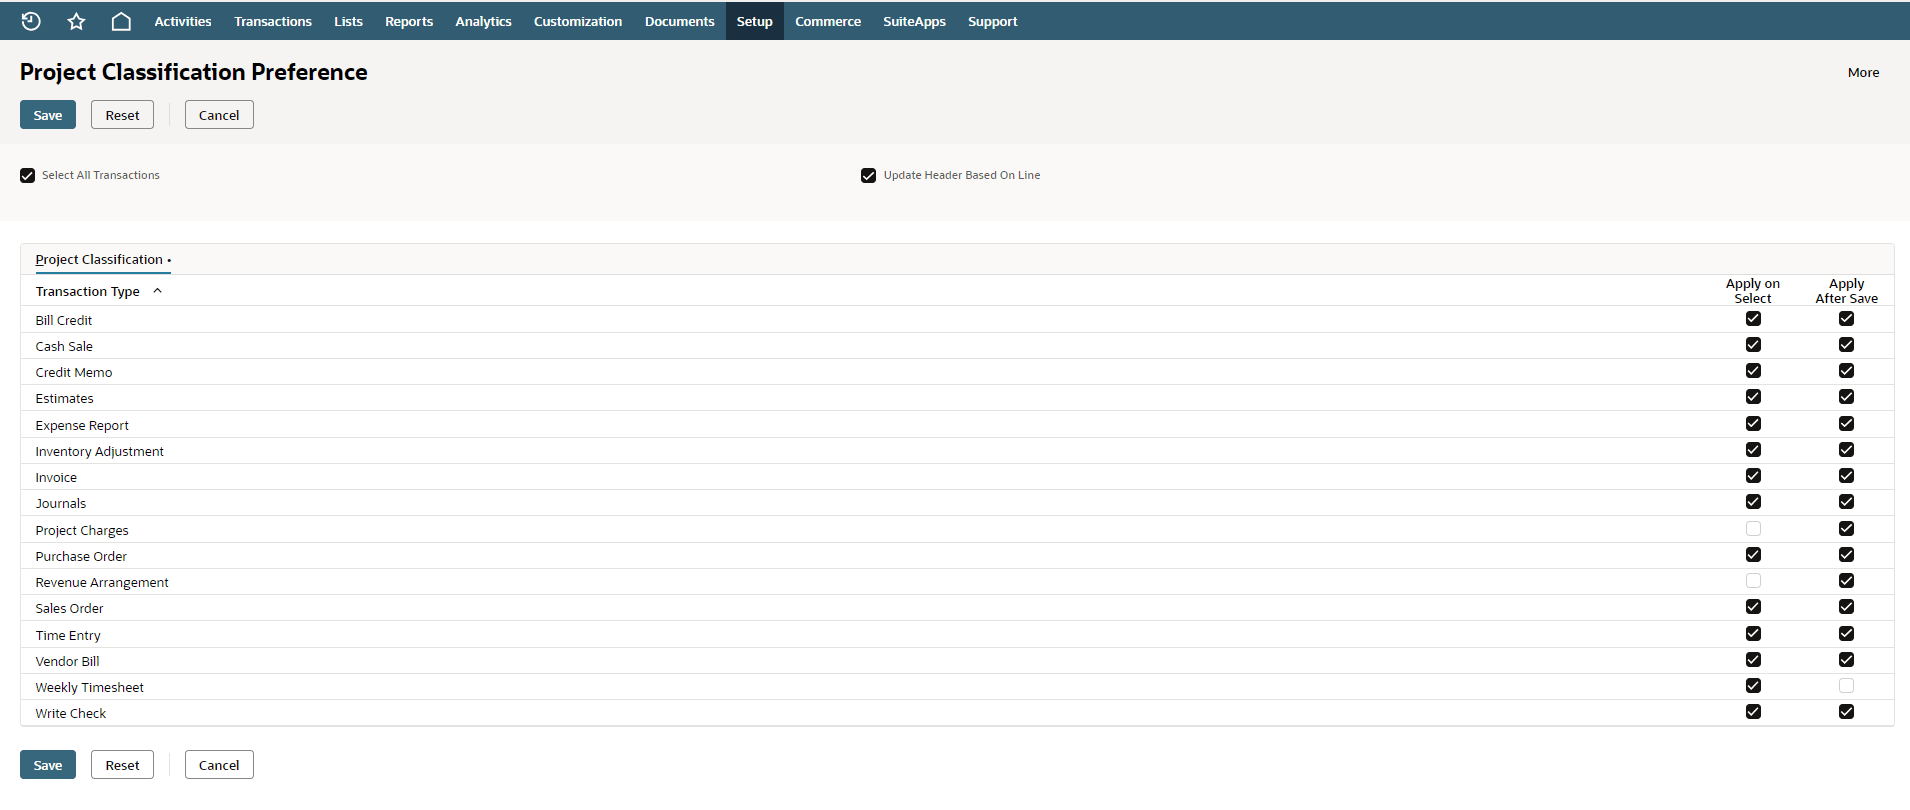Image resolution: width=1910 pixels, height=810 pixels.
Task: Select the Purchase Order row label
Action: (x=81, y=557)
